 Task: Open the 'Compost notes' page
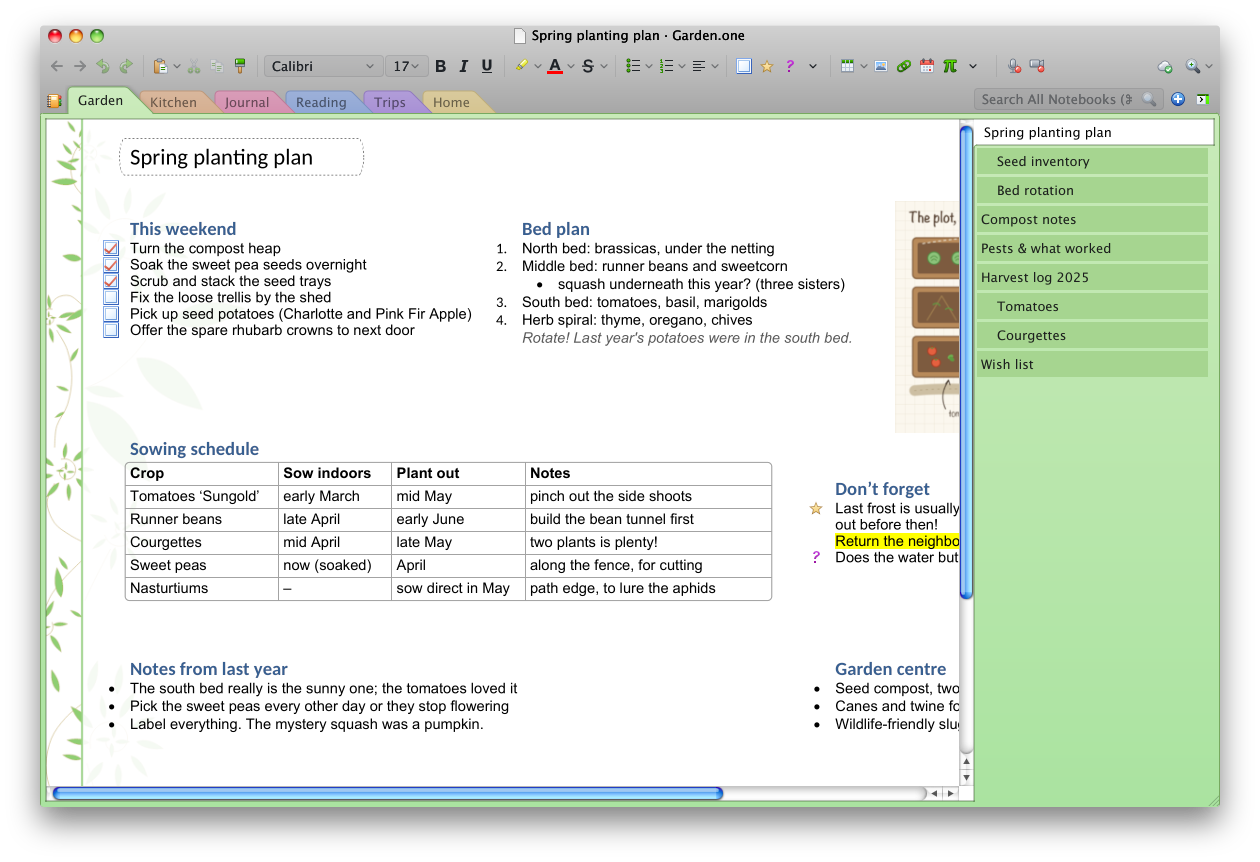[x=1092, y=219]
